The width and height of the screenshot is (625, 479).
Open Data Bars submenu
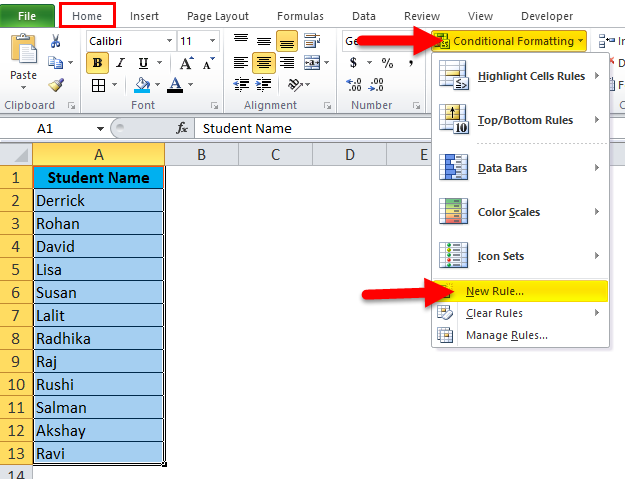520,168
